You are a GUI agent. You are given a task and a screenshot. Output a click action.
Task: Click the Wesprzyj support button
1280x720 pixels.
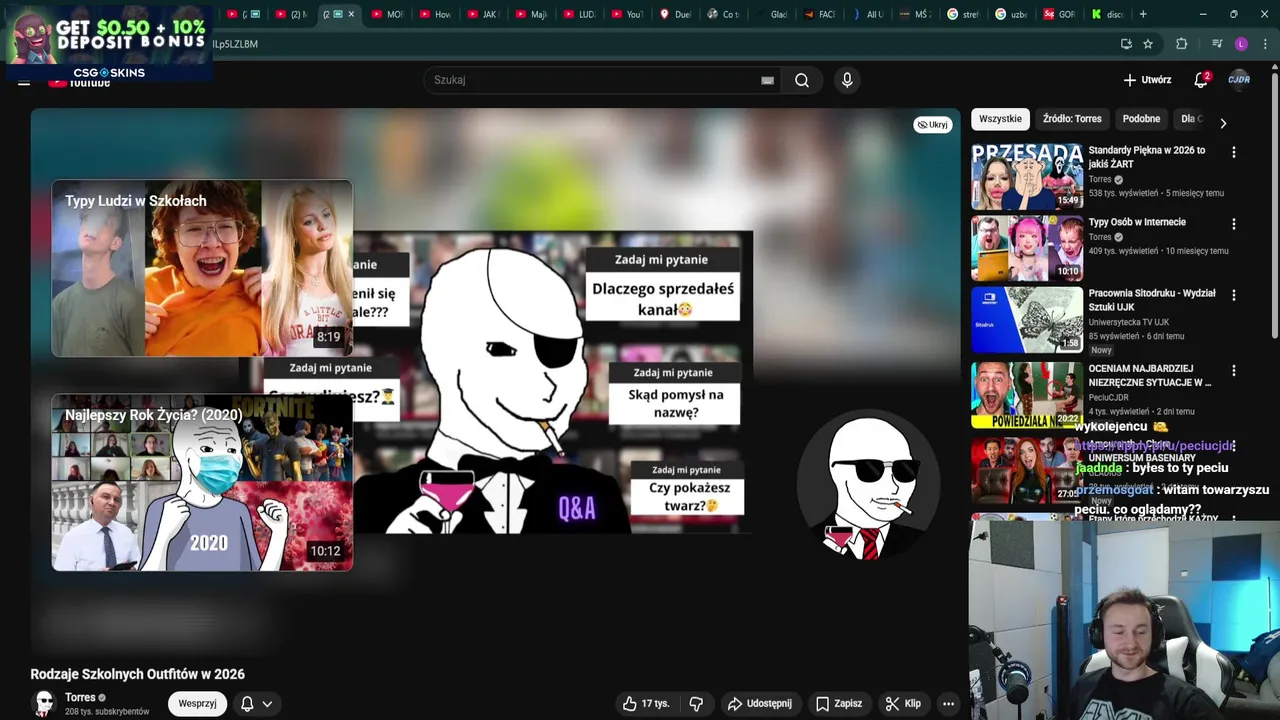197,704
